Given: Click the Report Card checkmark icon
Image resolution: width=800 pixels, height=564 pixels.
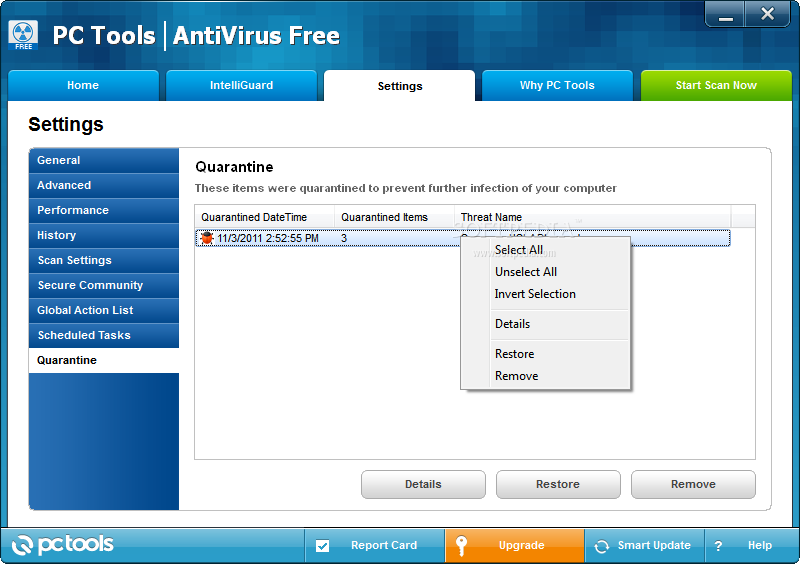Looking at the screenshot, I should click(x=322, y=546).
